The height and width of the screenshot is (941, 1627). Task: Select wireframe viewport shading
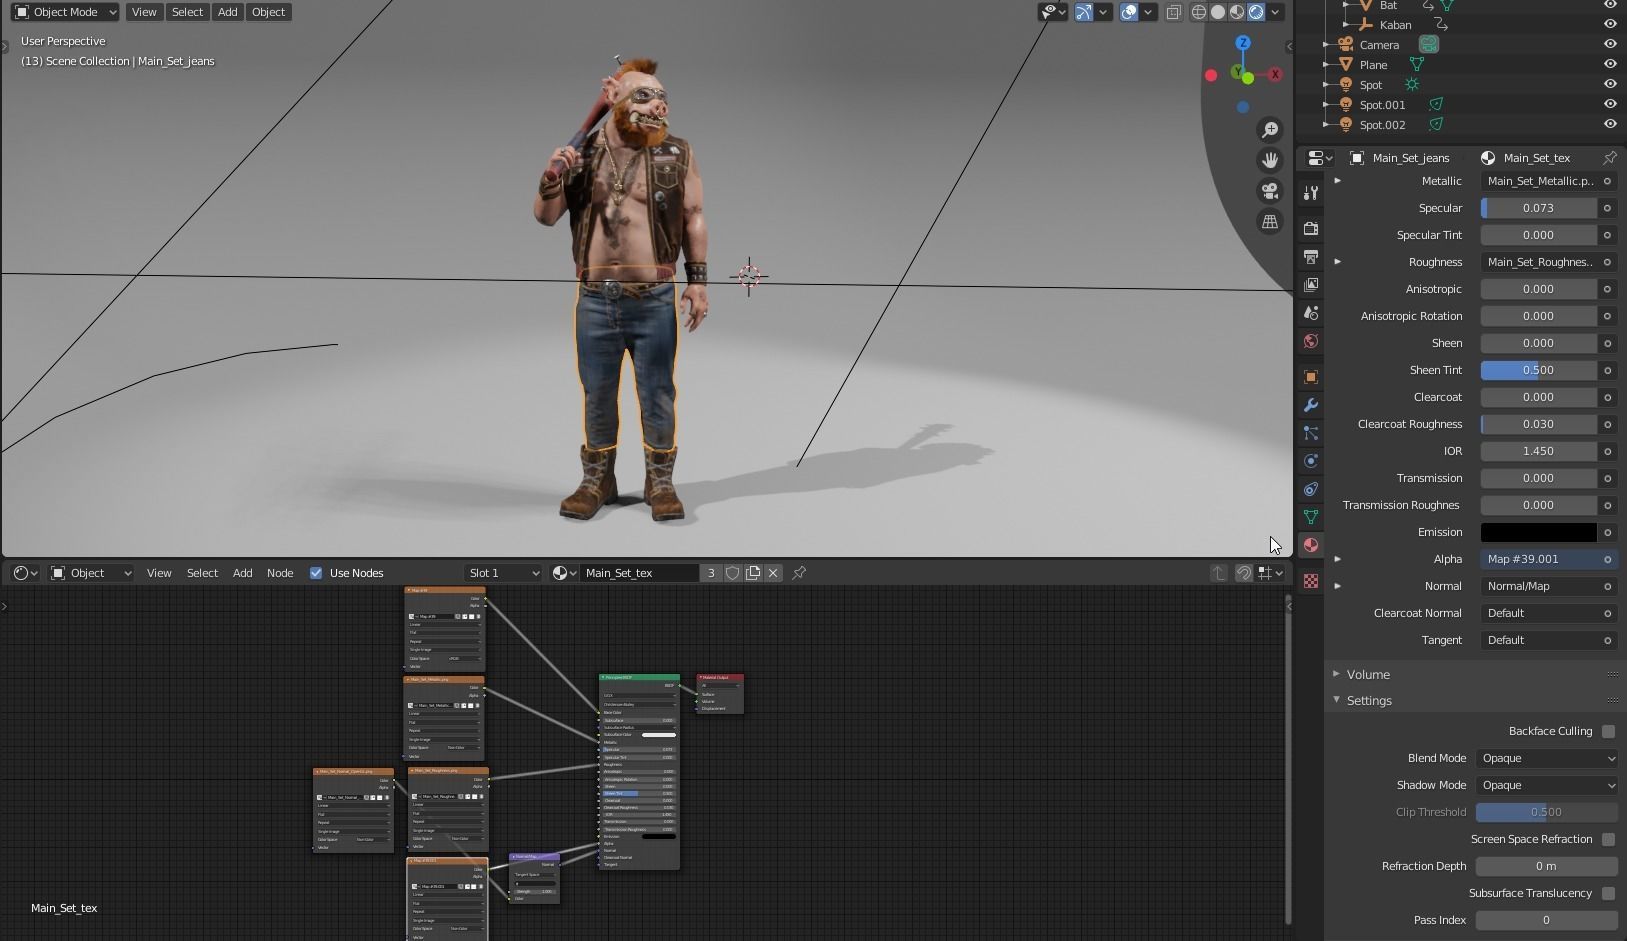[x=1199, y=12]
